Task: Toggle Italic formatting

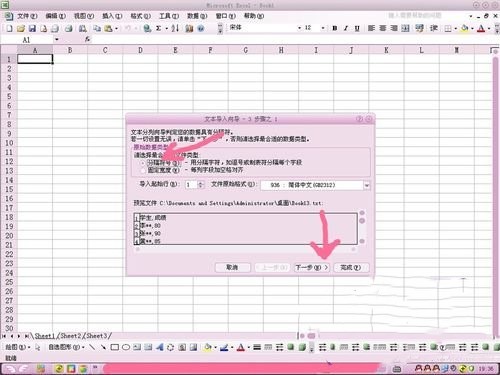Action: [346, 28]
